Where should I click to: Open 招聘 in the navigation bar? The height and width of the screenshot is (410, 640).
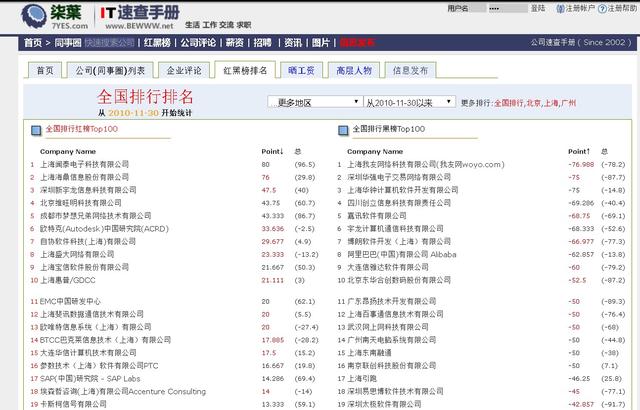[262, 42]
